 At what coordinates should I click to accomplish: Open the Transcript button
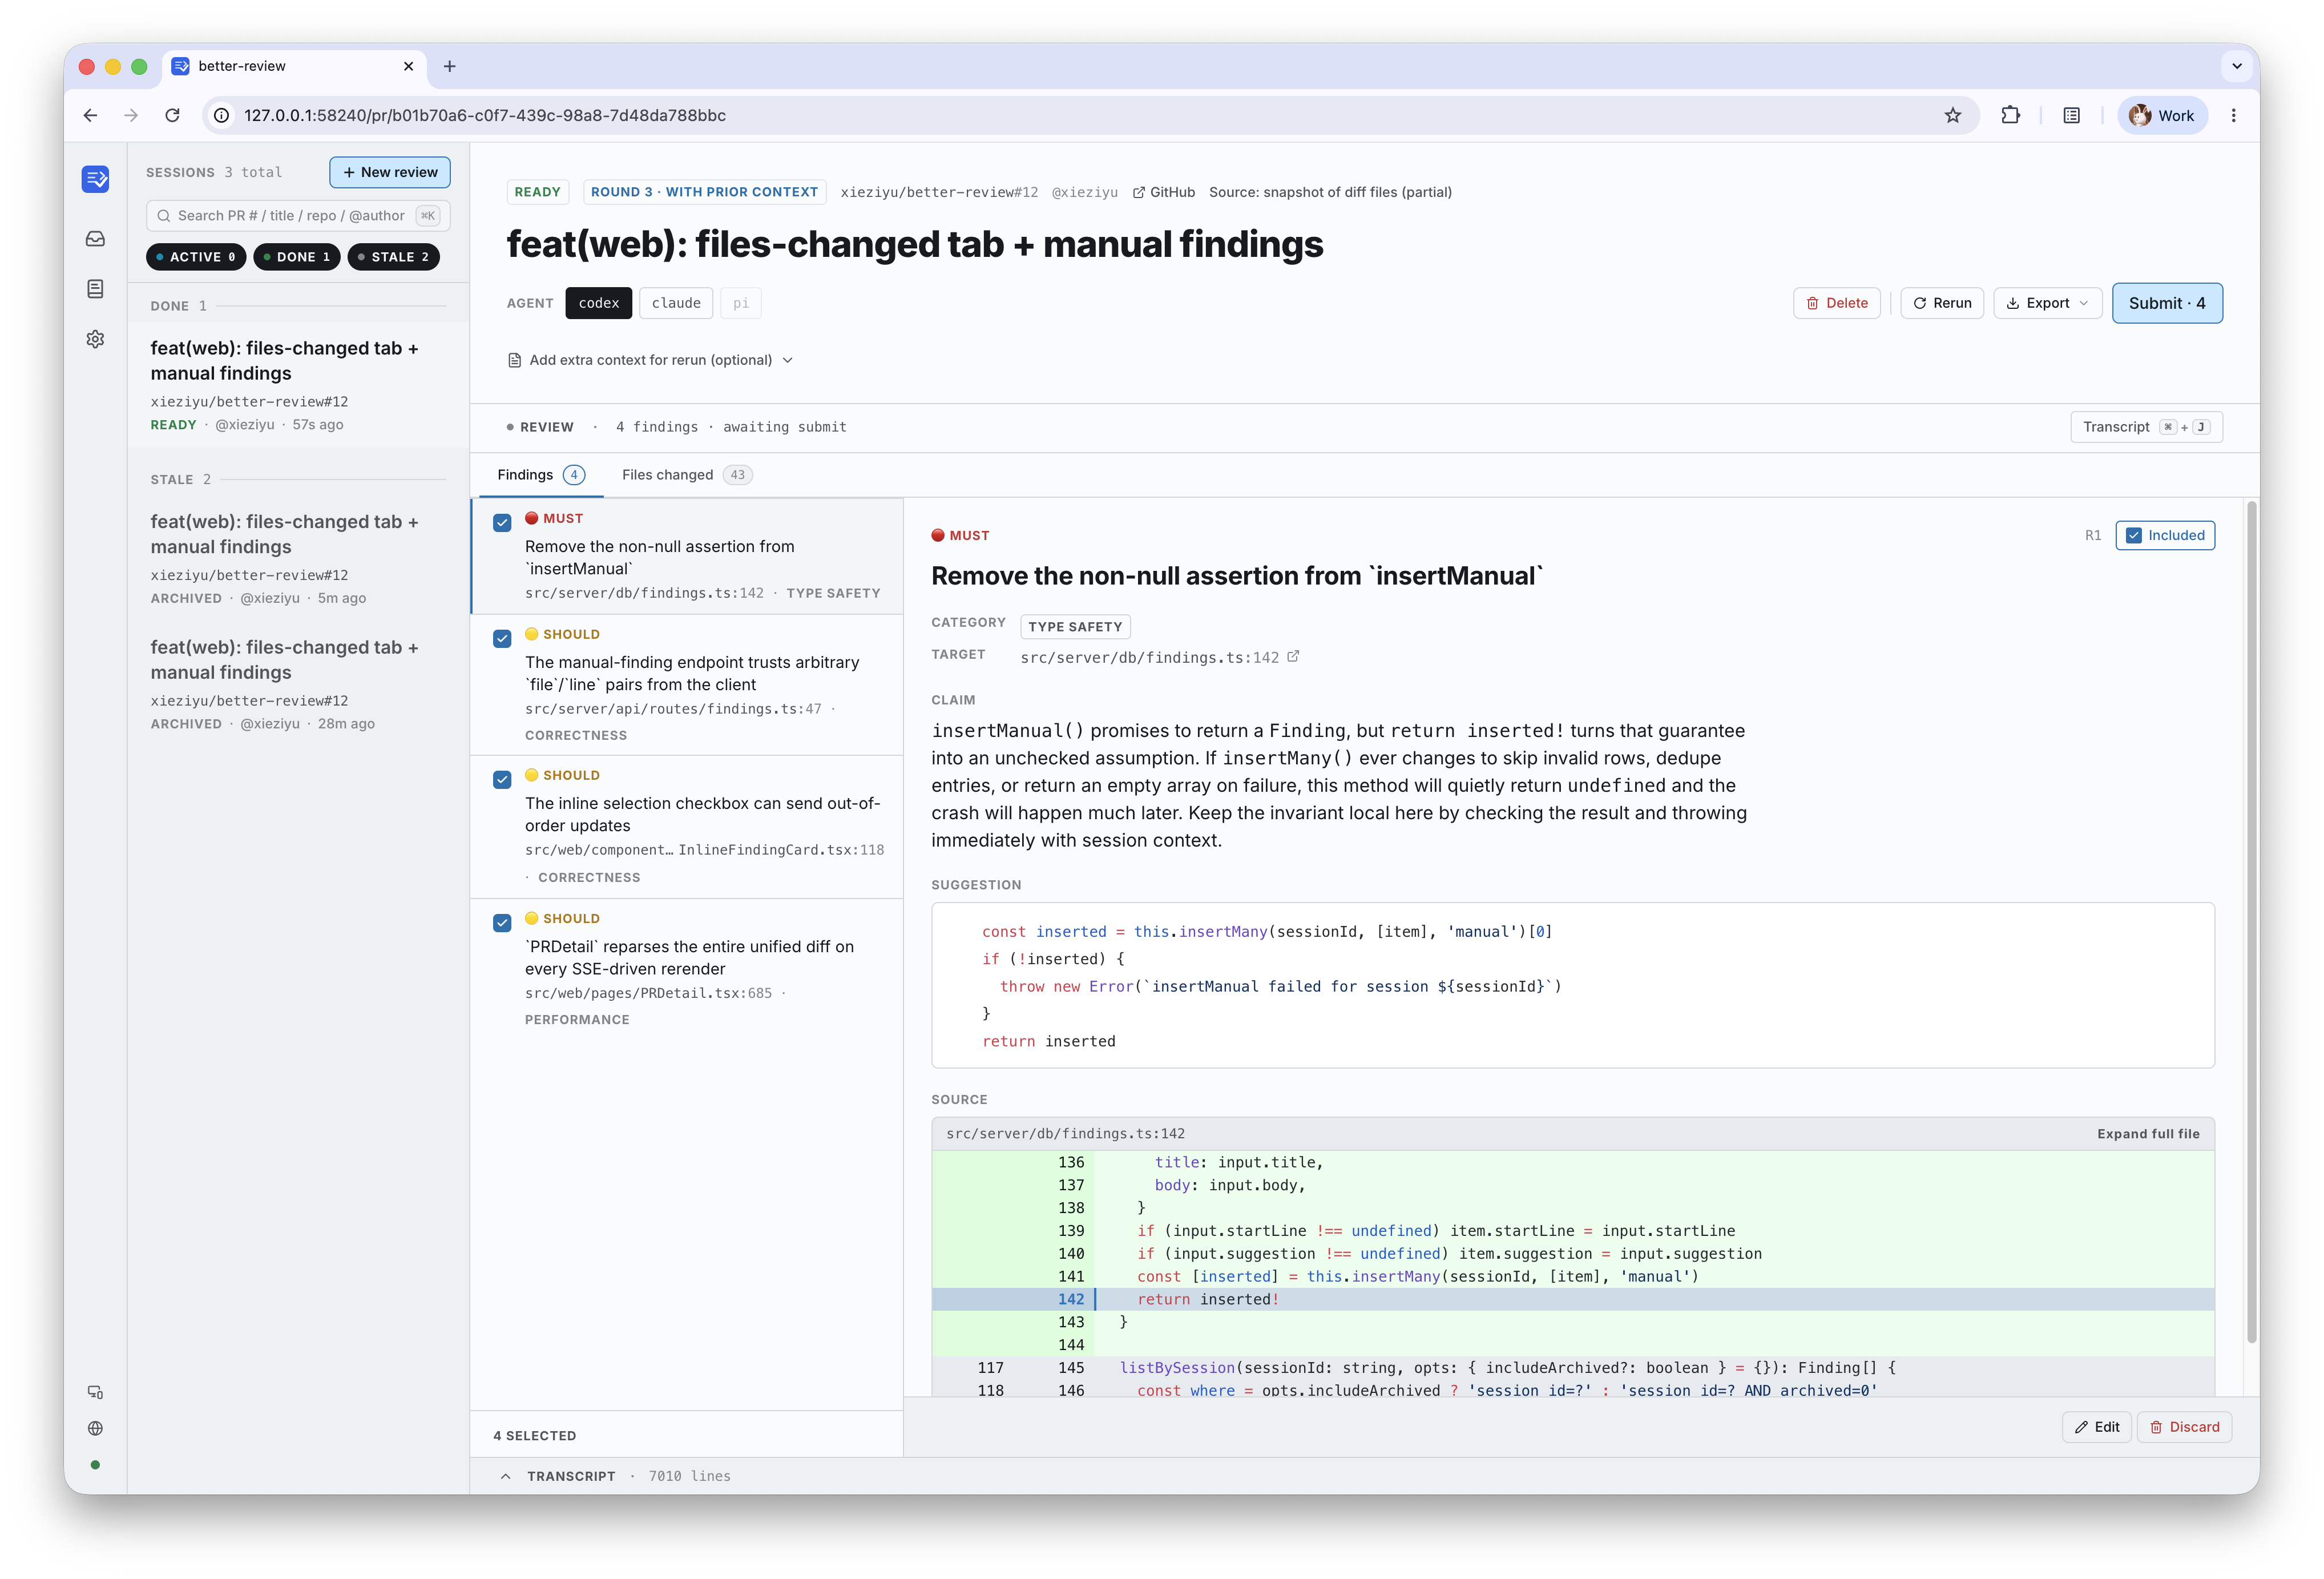tap(2147, 427)
